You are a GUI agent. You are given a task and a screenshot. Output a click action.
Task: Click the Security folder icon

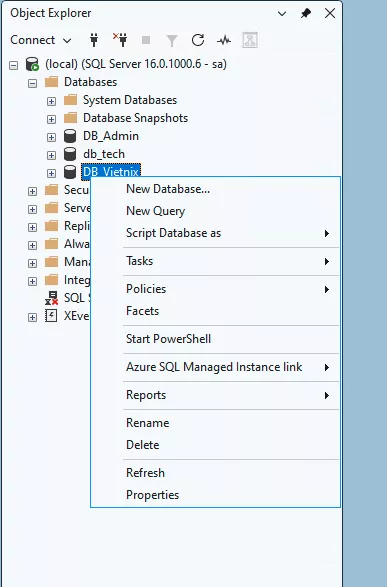coord(52,190)
